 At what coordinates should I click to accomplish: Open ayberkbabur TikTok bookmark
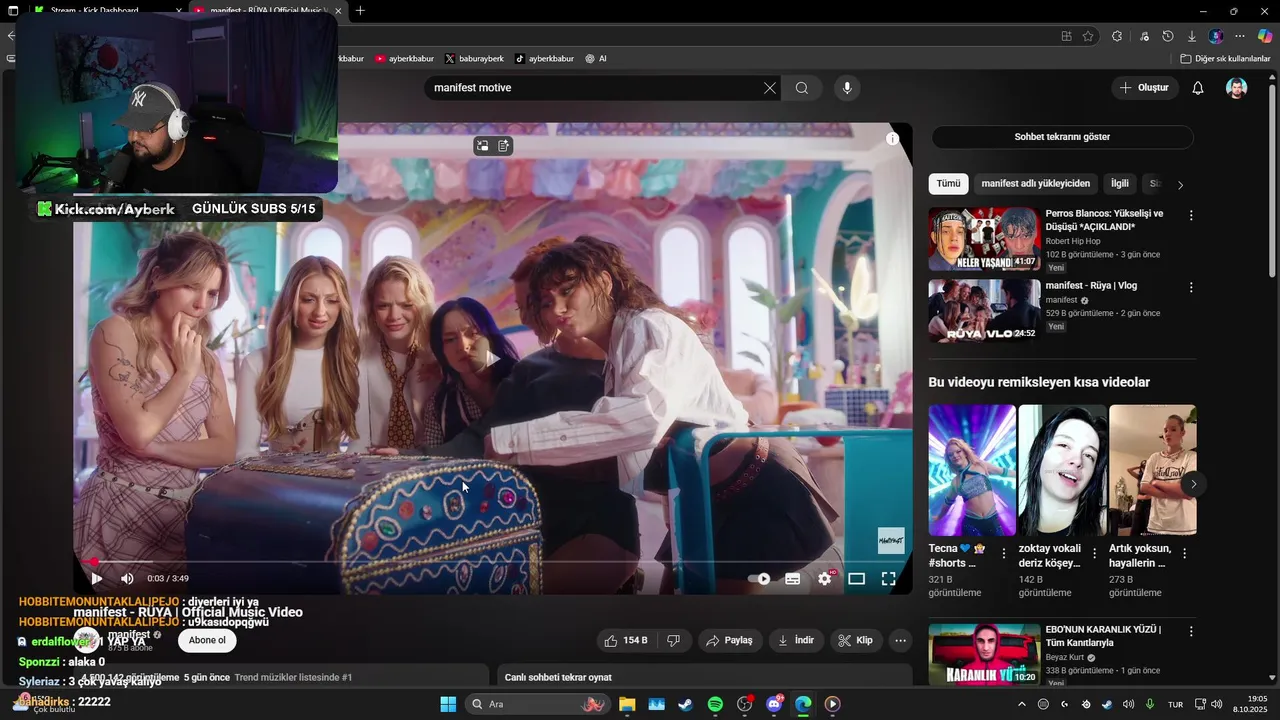pyautogui.click(x=545, y=59)
